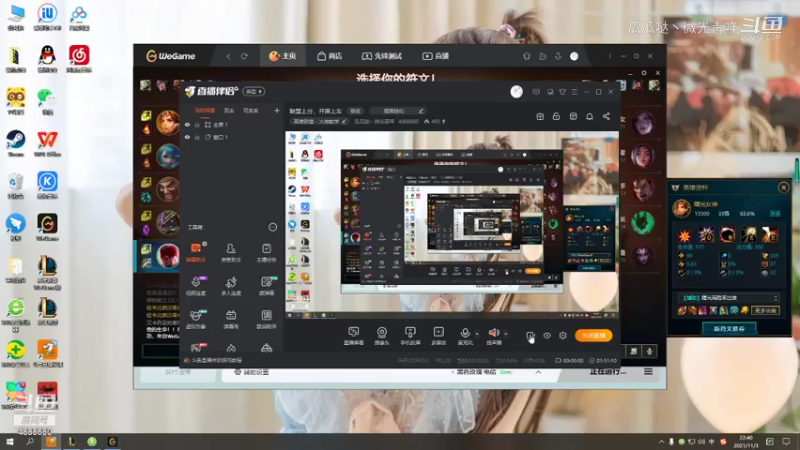Image resolution: width=800 pixels, height=450 pixels.
Task: Open 辅助设置 in the LoL client bottom bar
Action: pyautogui.click(x=251, y=372)
